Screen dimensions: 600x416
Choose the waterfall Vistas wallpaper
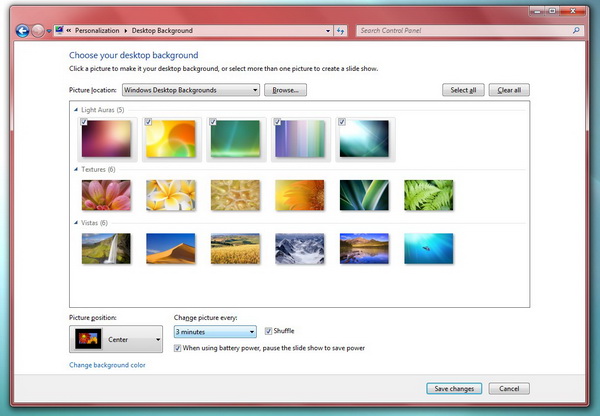[x=105, y=248]
